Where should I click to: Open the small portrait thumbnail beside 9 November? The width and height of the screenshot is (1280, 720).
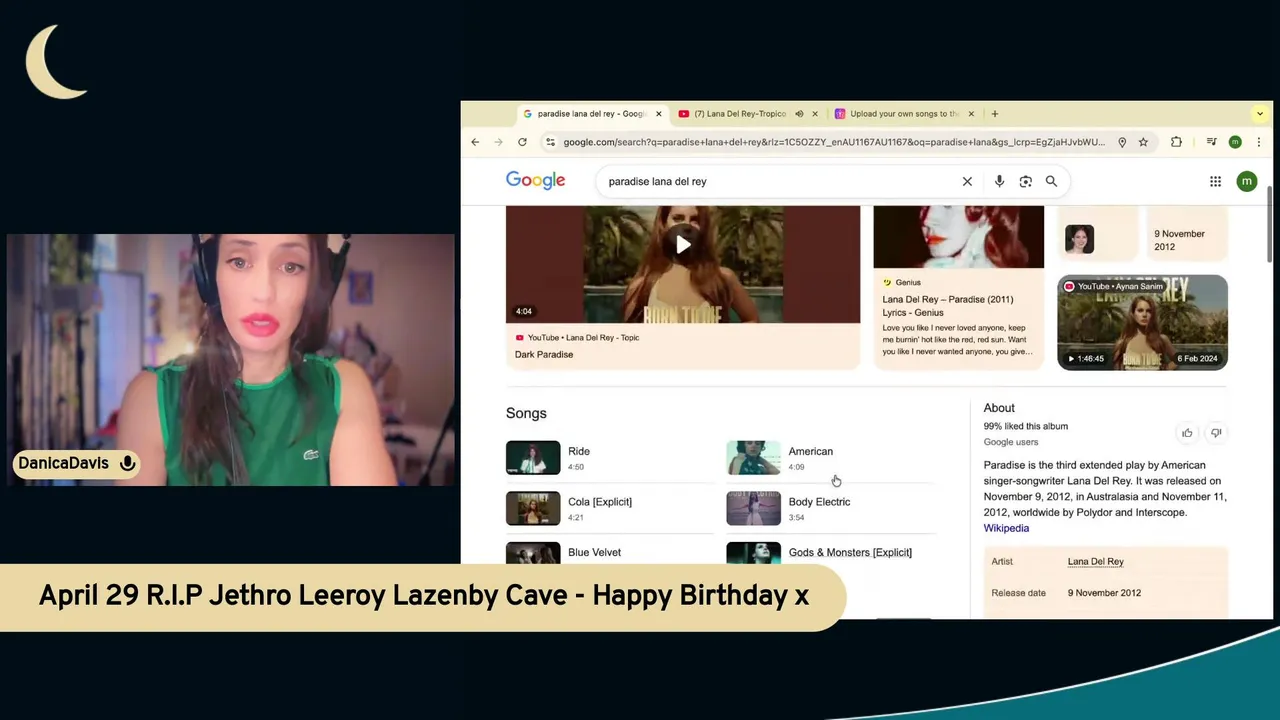(x=1079, y=239)
